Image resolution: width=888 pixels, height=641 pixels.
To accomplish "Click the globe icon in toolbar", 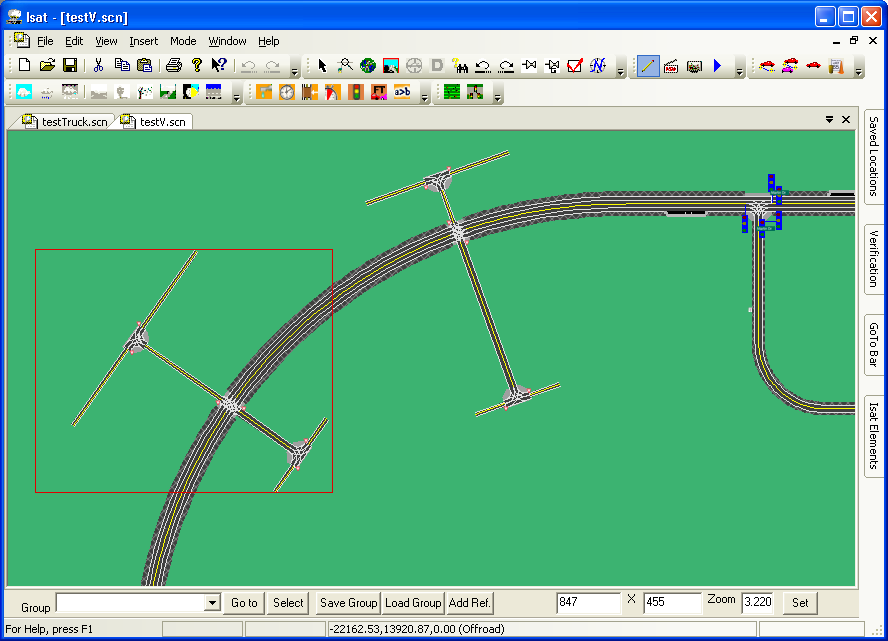I will coord(367,66).
